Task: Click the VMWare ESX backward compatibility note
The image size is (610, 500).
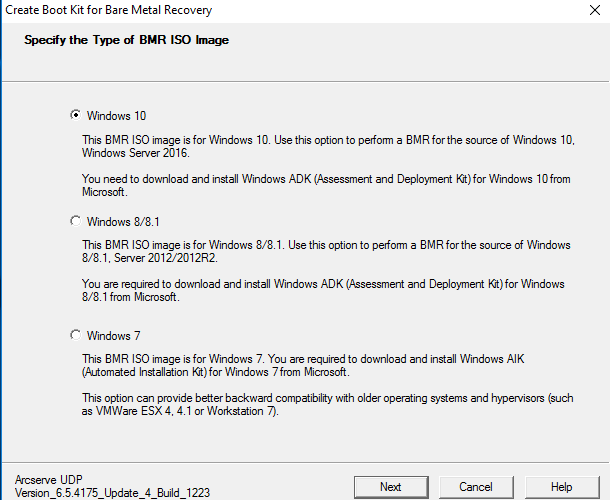Action: (328, 404)
